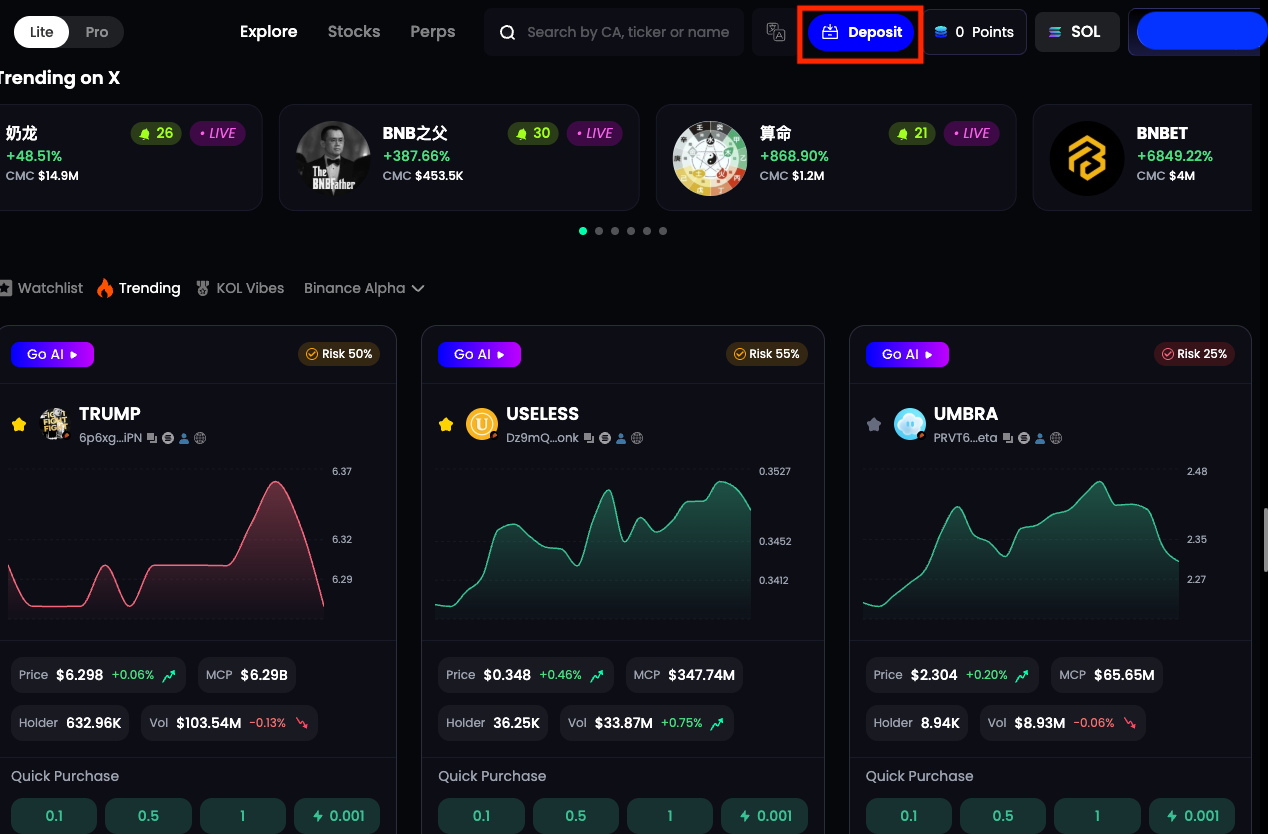Toggle the USELESS watchlist star

click(x=446, y=425)
